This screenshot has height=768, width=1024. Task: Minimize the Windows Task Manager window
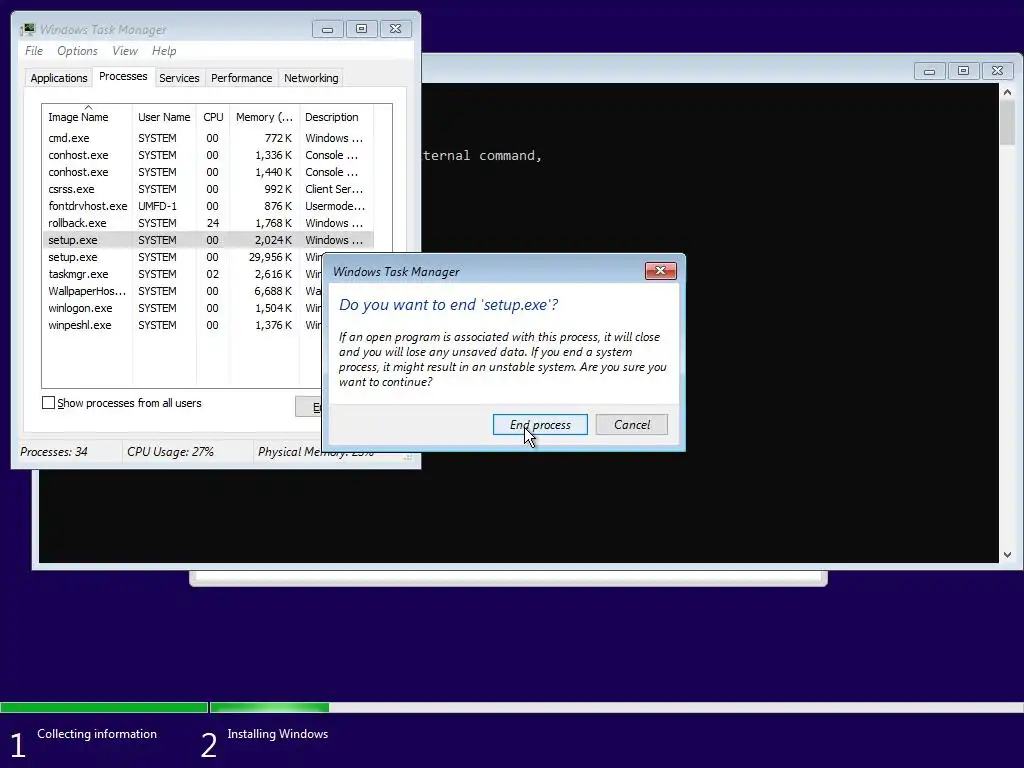[327, 29]
